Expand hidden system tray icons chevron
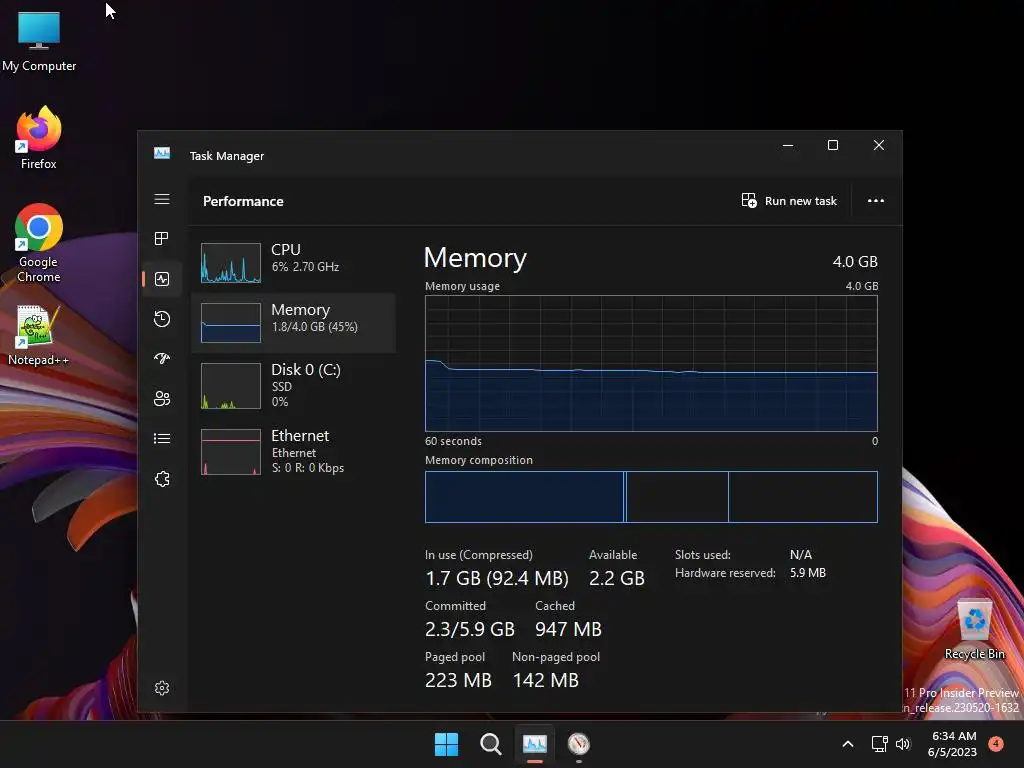The image size is (1024, 768). [x=848, y=744]
